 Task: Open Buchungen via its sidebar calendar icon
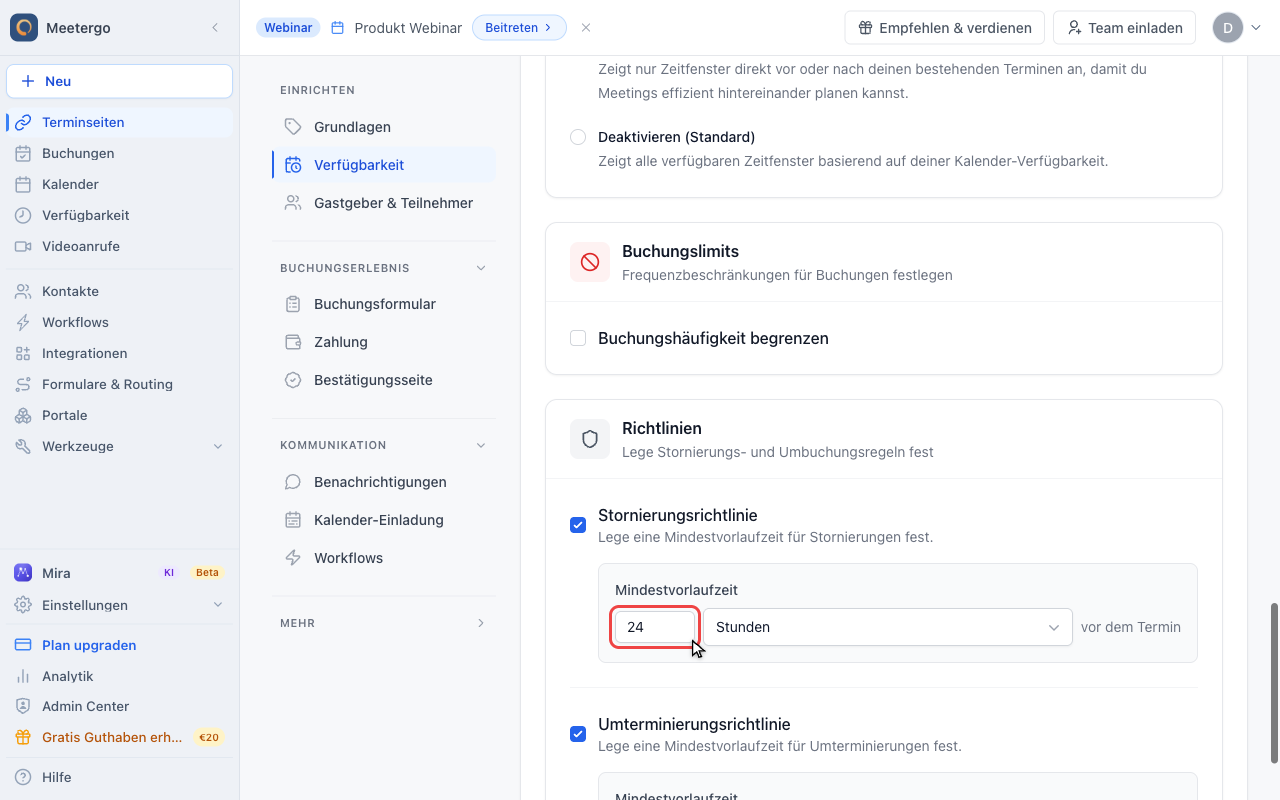23,153
